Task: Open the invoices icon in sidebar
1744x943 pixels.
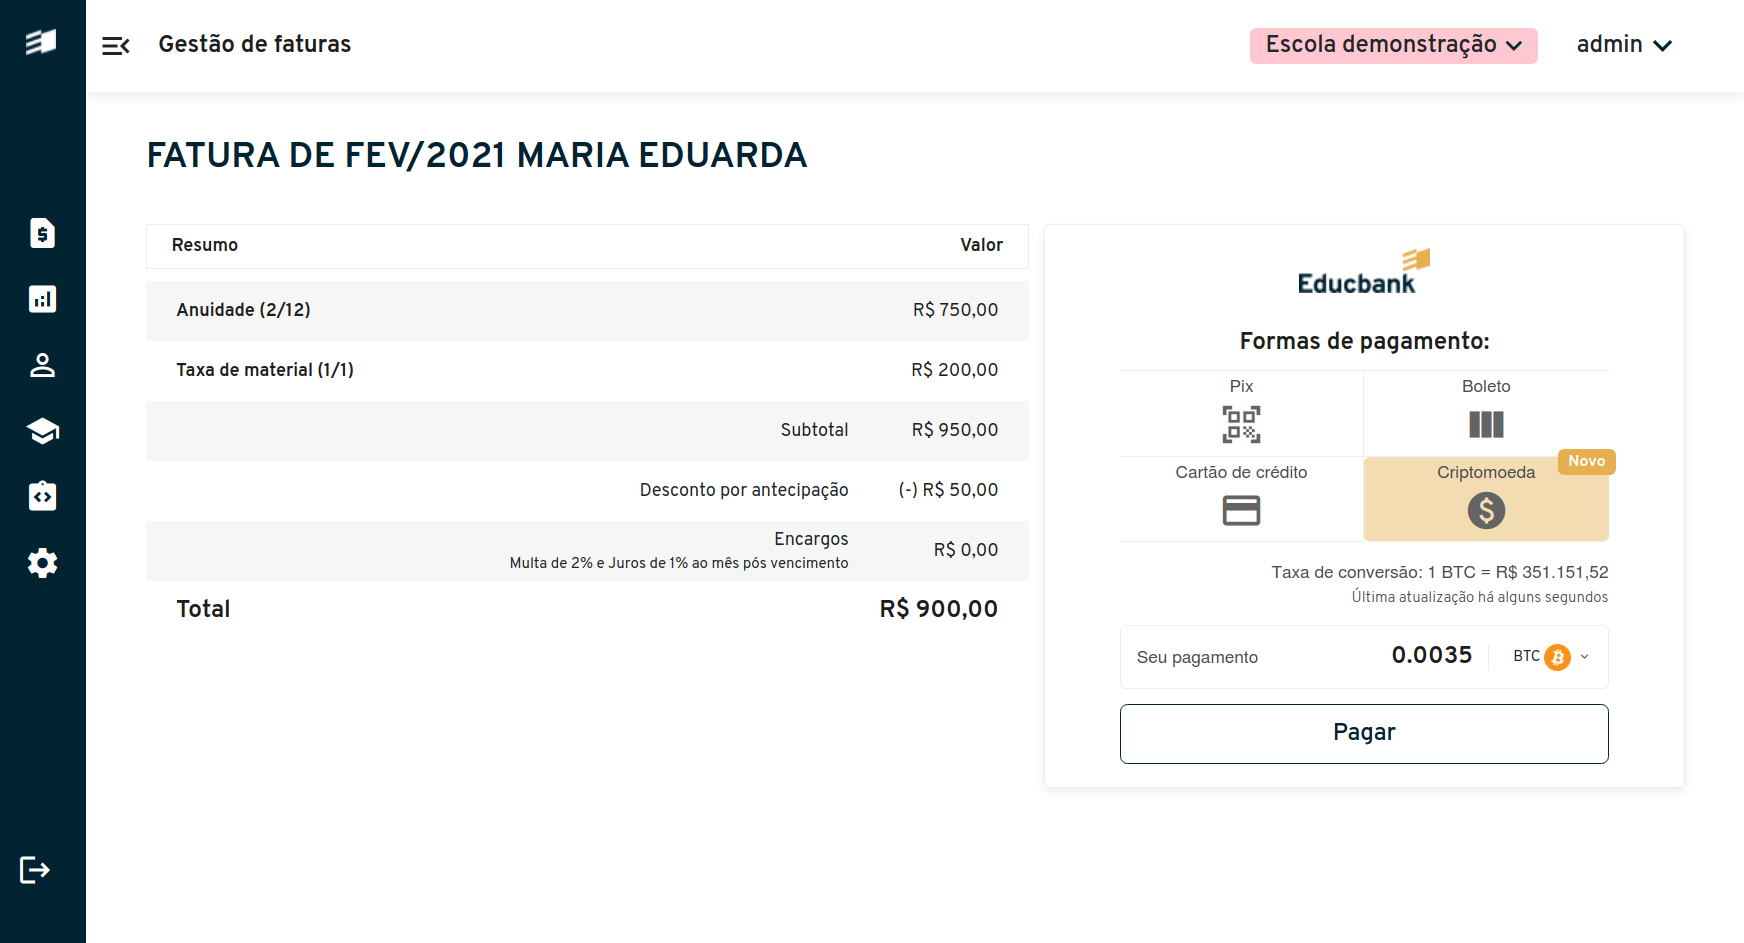Action: (x=42, y=233)
